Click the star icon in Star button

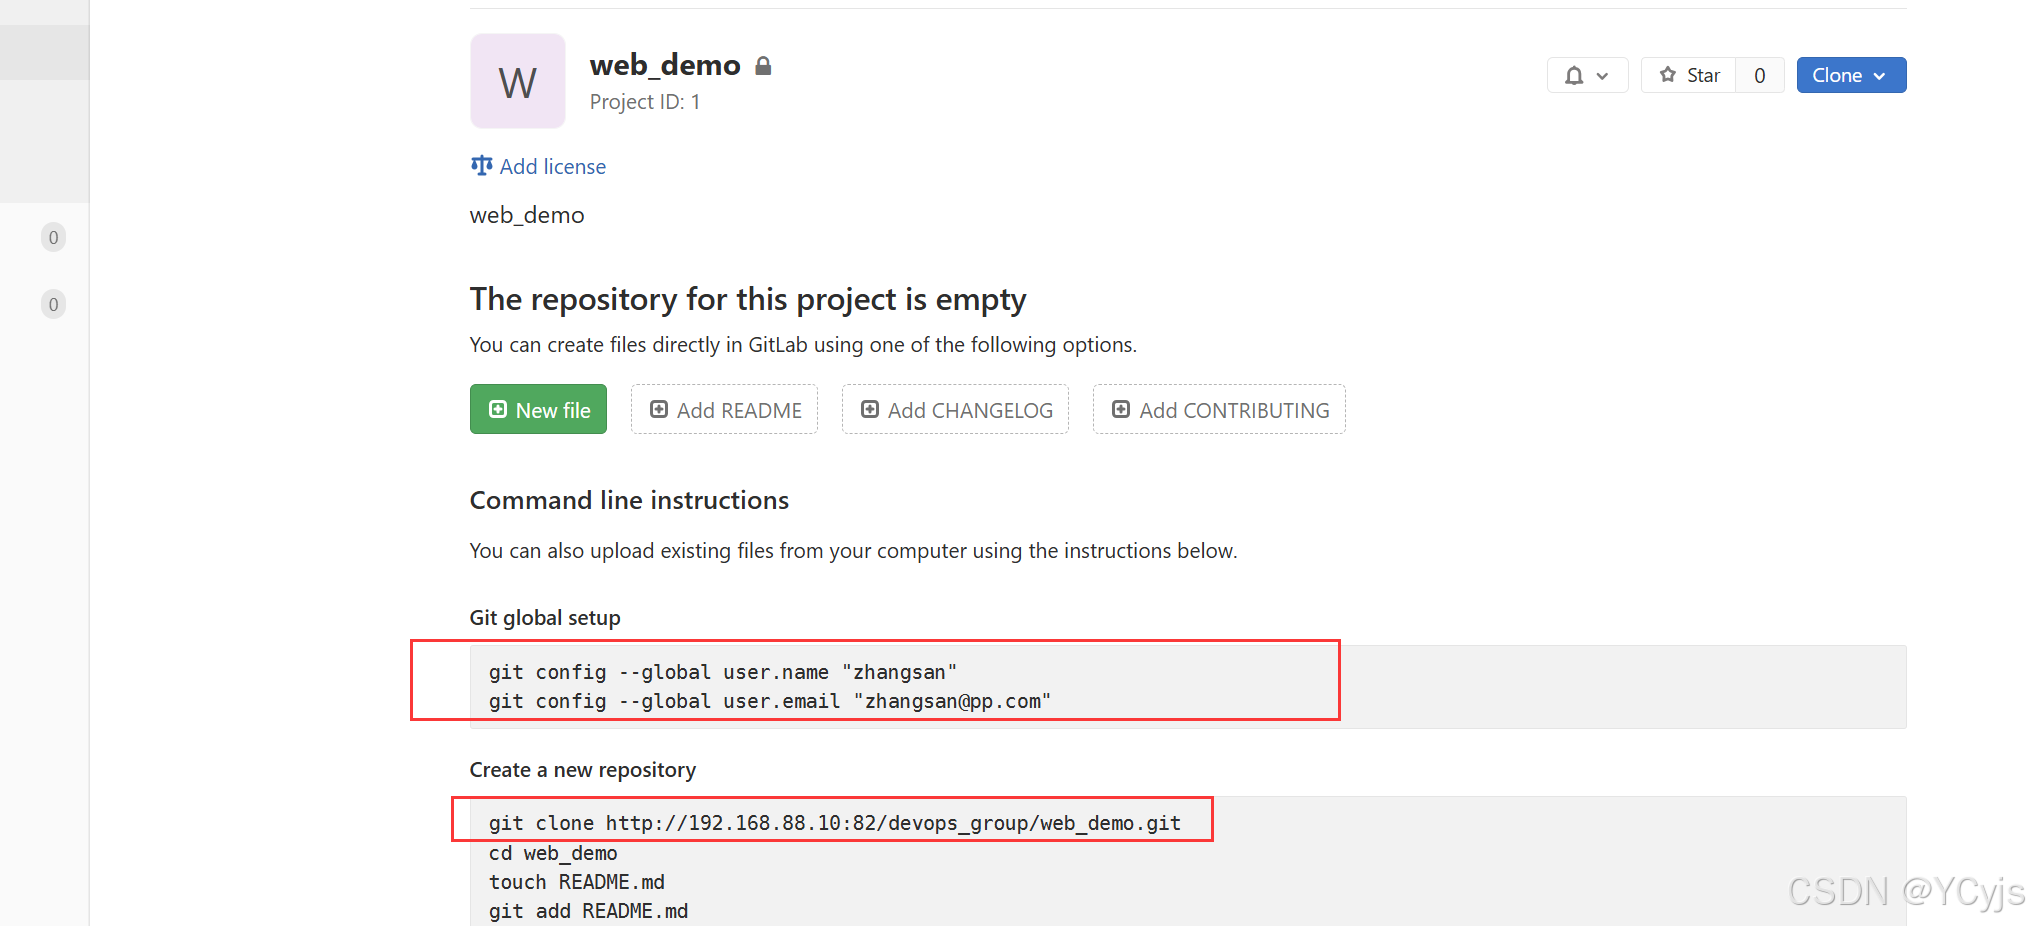(1668, 74)
